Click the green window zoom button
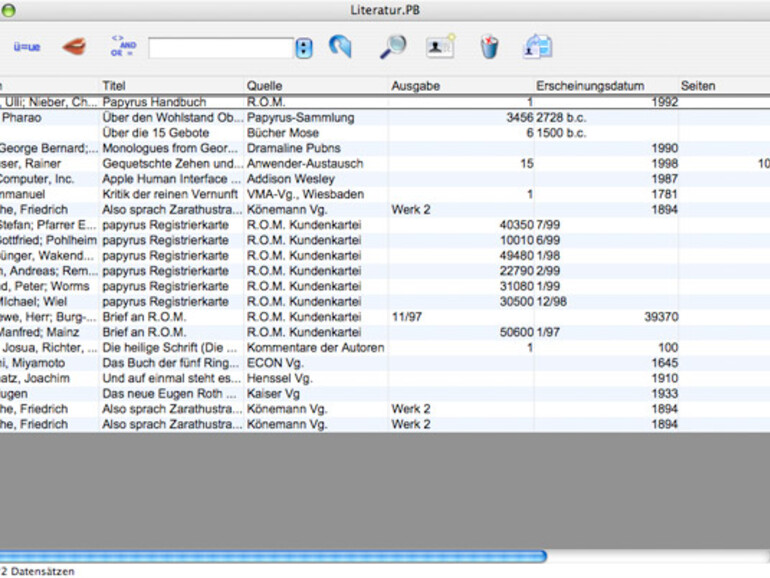This screenshot has width=770, height=578. [x=8, y=11]
